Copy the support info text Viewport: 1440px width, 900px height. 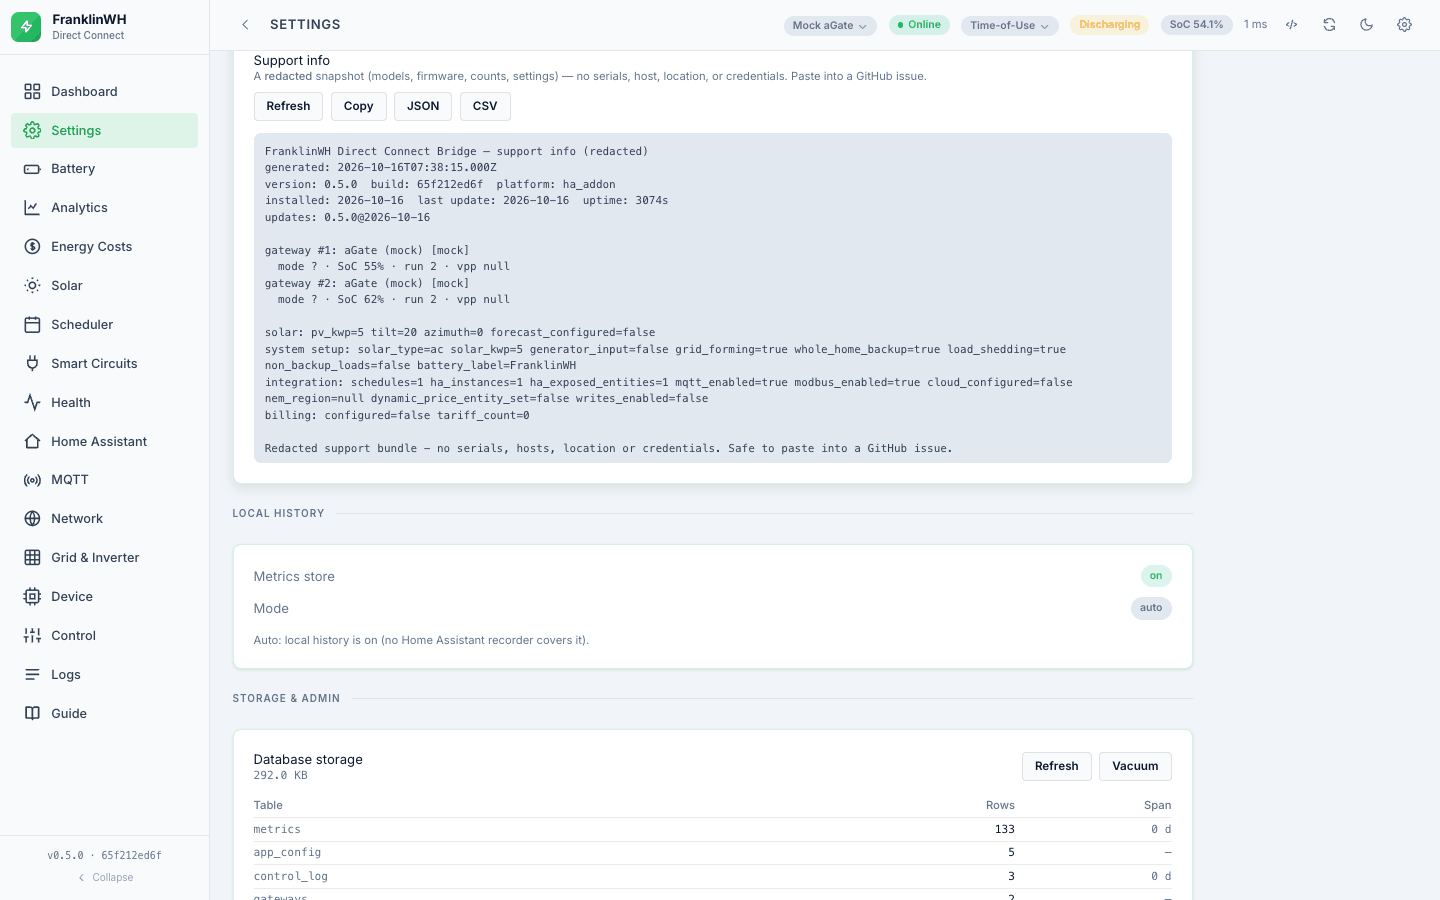pos(358,106)
